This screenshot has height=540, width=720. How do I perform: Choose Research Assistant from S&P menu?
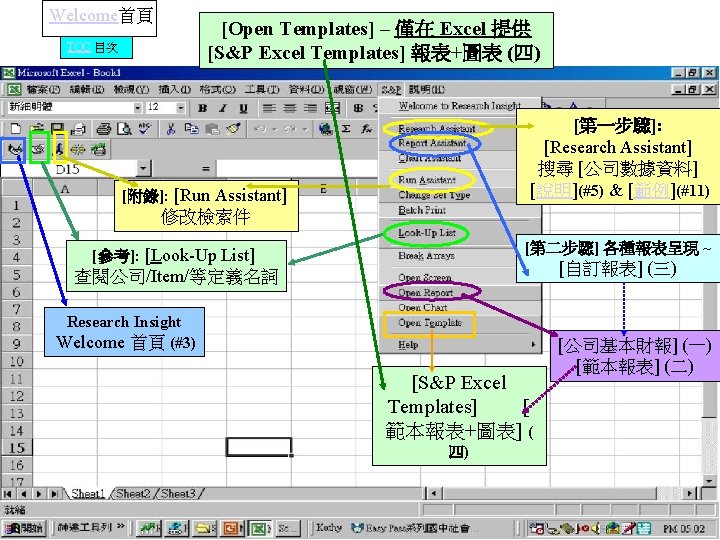436,128
